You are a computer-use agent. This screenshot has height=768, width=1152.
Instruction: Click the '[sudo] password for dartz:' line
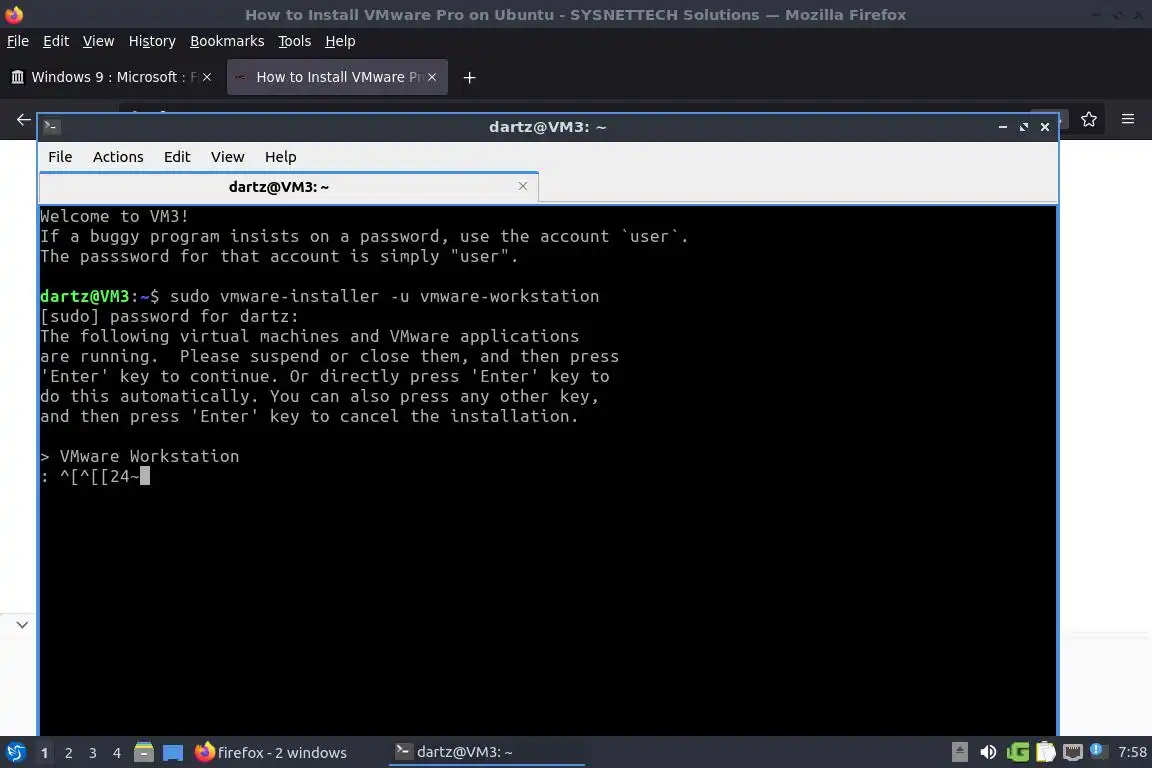coord(170,317)
